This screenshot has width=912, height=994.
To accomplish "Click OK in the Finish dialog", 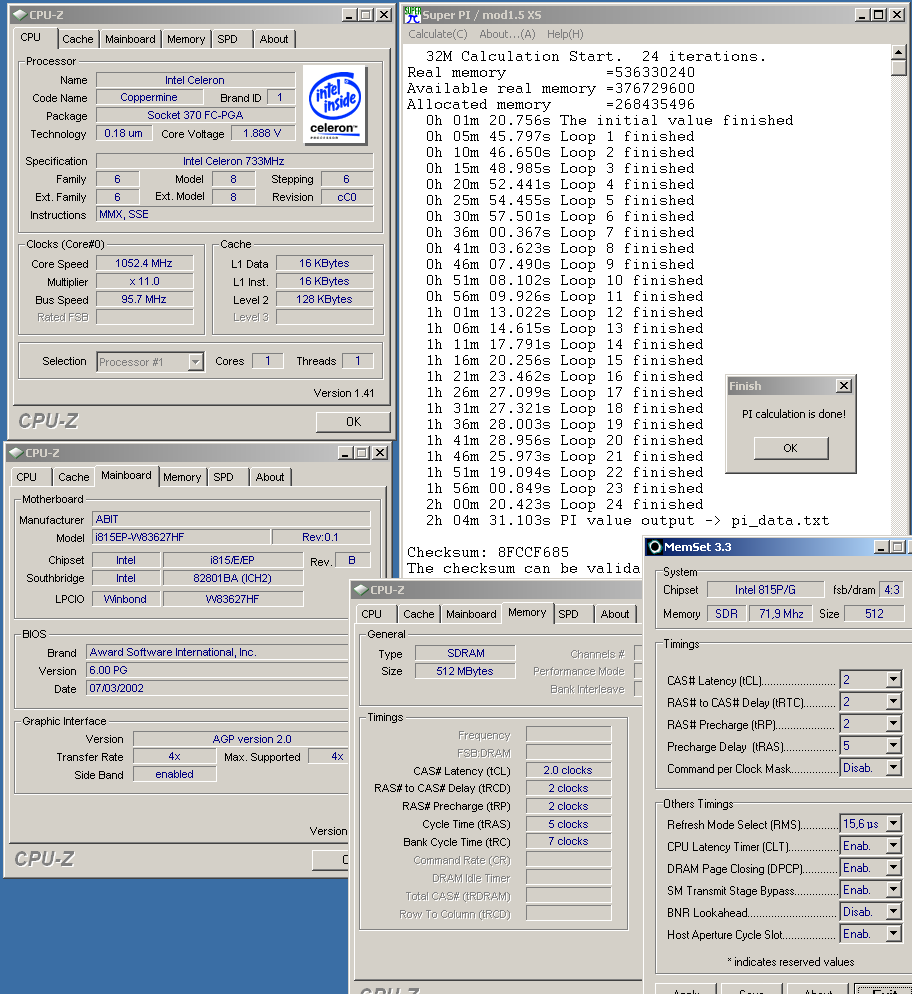I will click(791, 448).
